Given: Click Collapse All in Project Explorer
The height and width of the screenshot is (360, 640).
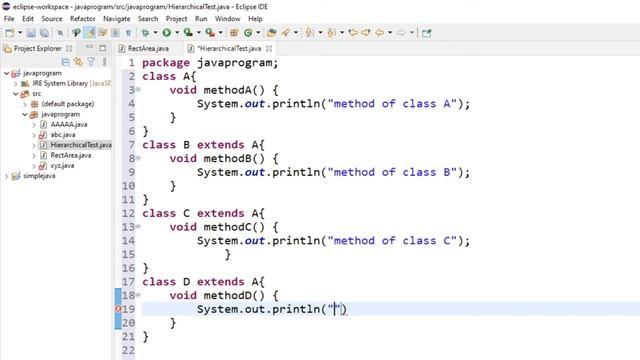Looking at the screenshot, I should tap(65, 62).
